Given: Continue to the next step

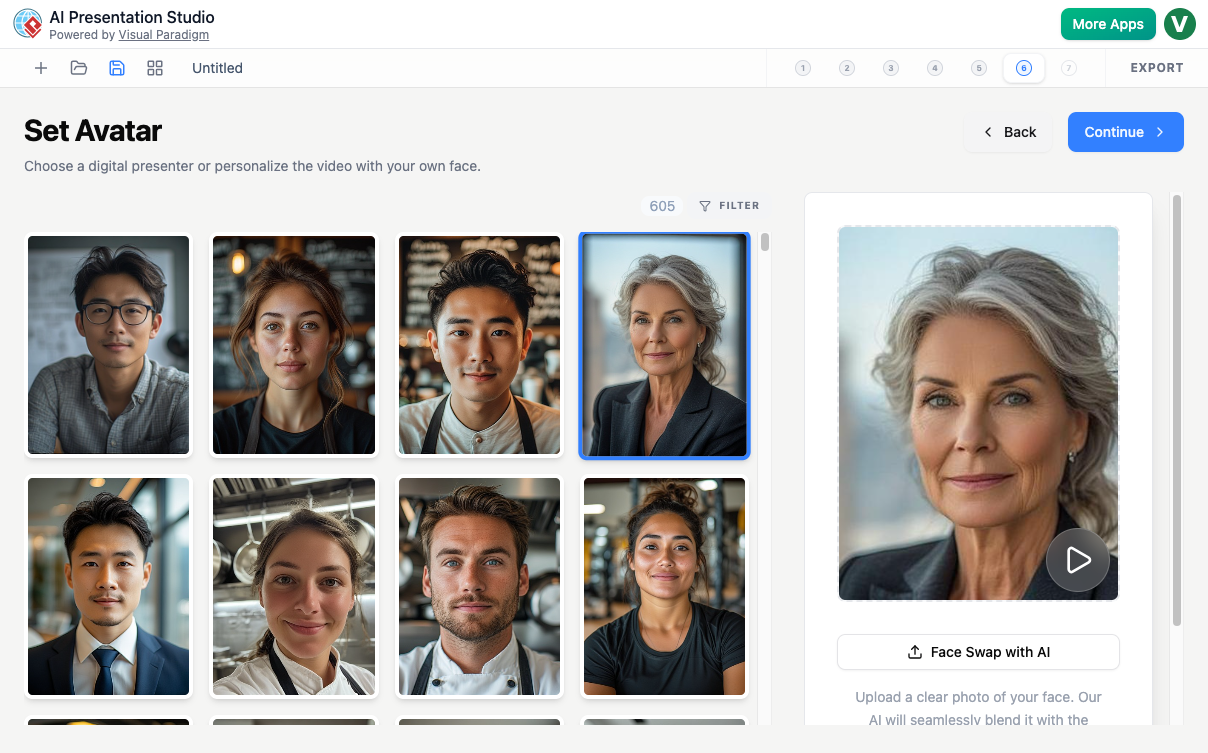Looking at the screenshot, I should [1126, 132].
